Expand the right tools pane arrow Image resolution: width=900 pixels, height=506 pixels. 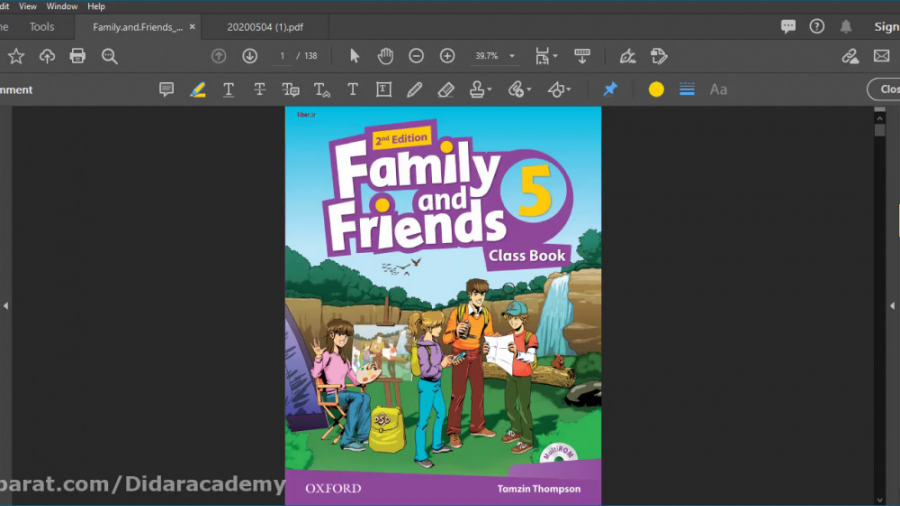(893, 306)
